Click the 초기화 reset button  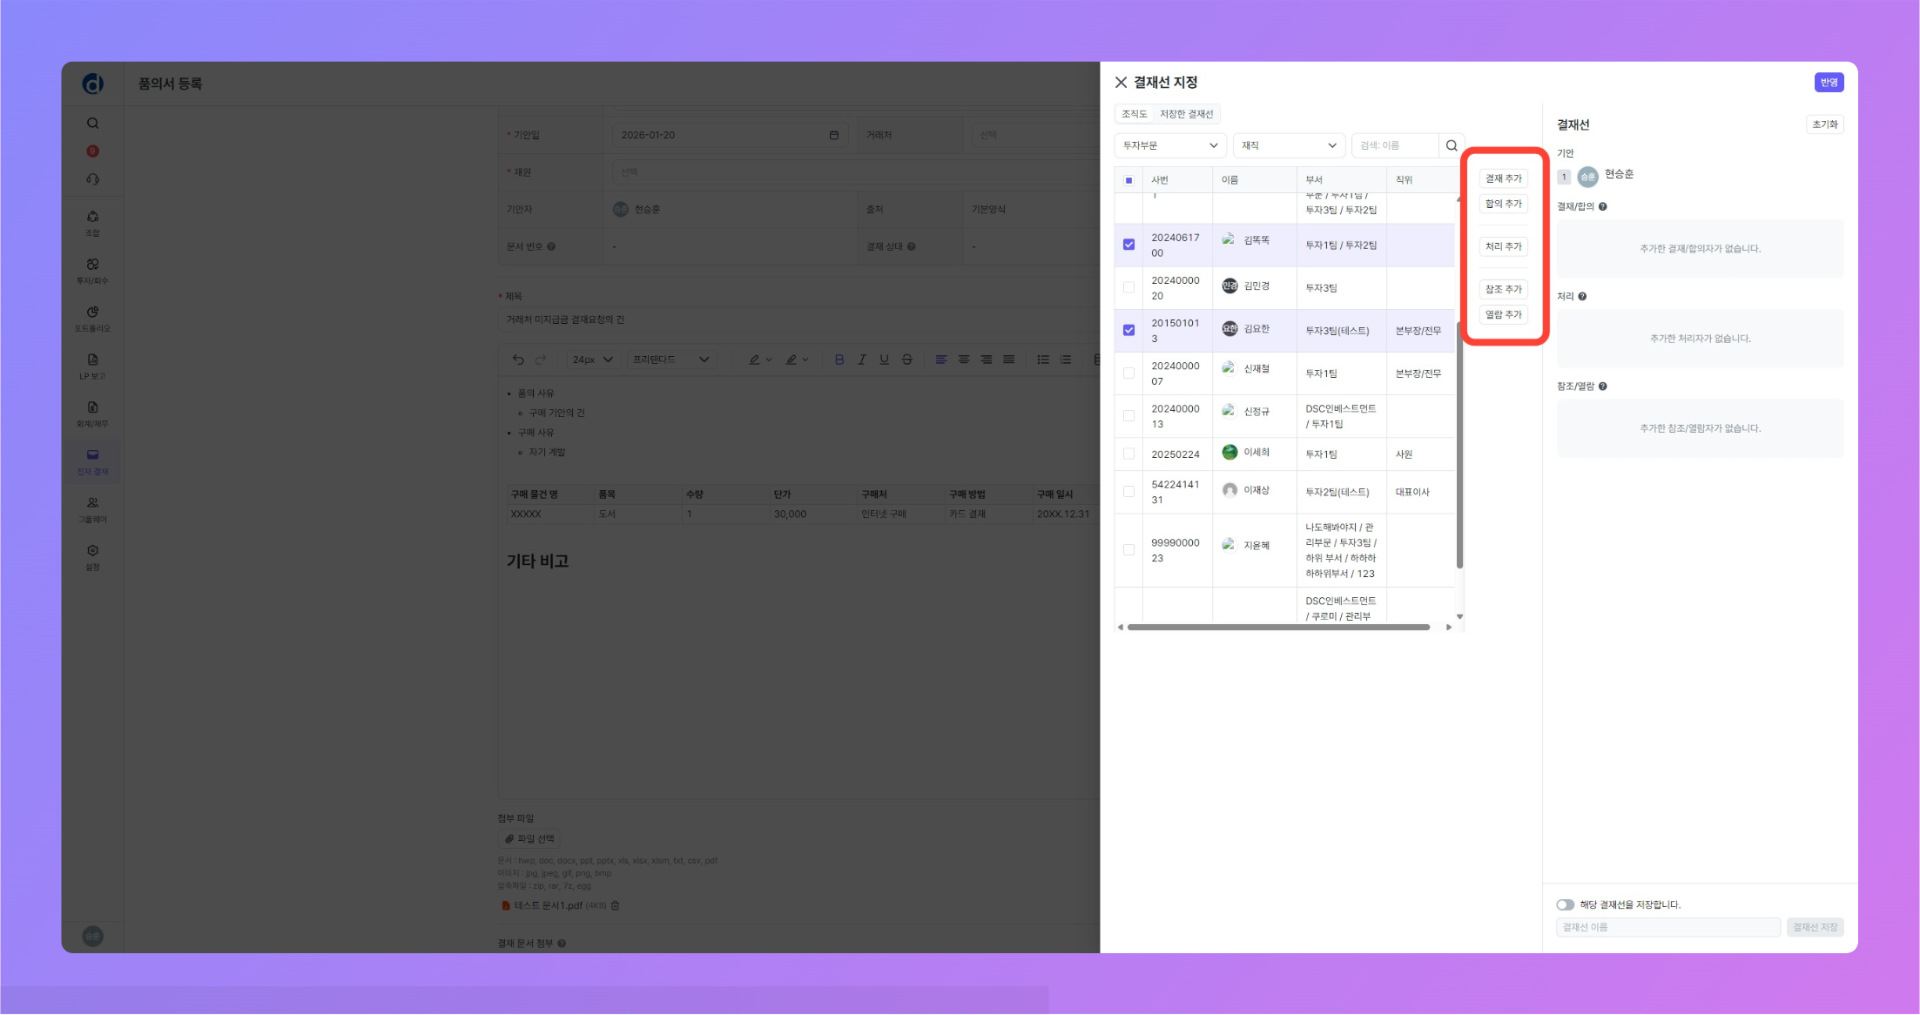click(1825, 125)
